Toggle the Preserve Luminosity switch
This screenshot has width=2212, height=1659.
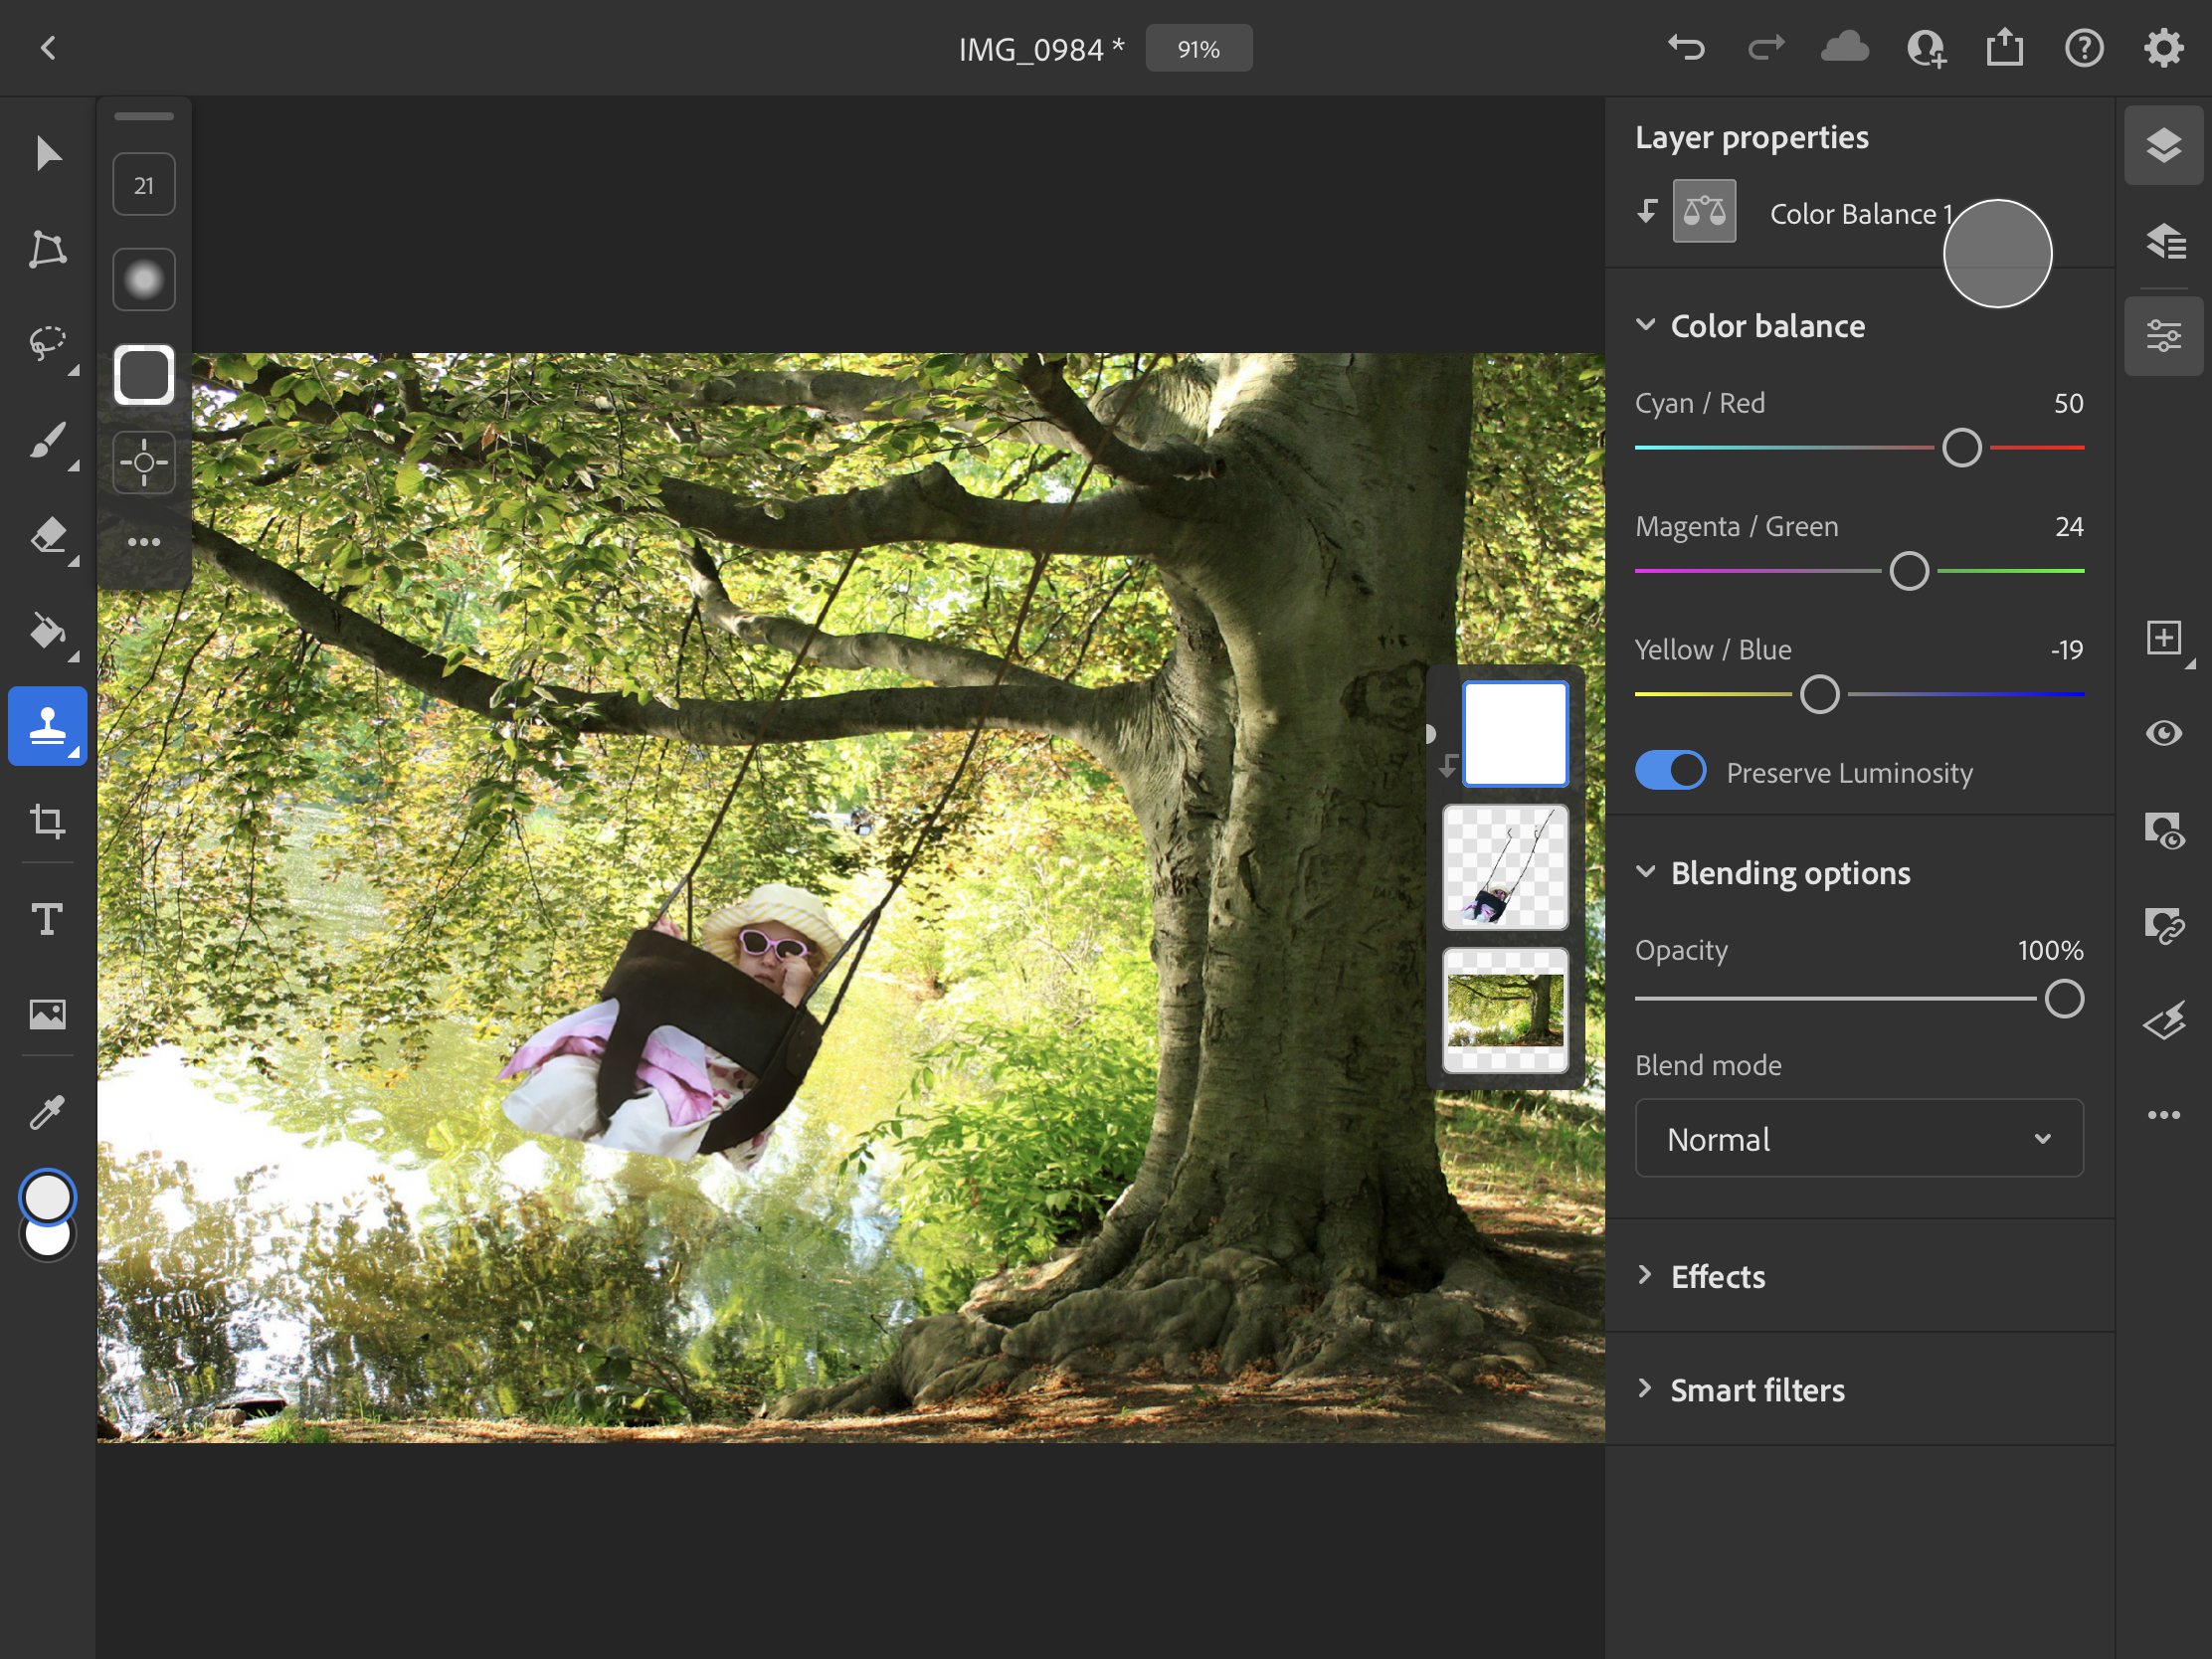[x=1670, y=771]
